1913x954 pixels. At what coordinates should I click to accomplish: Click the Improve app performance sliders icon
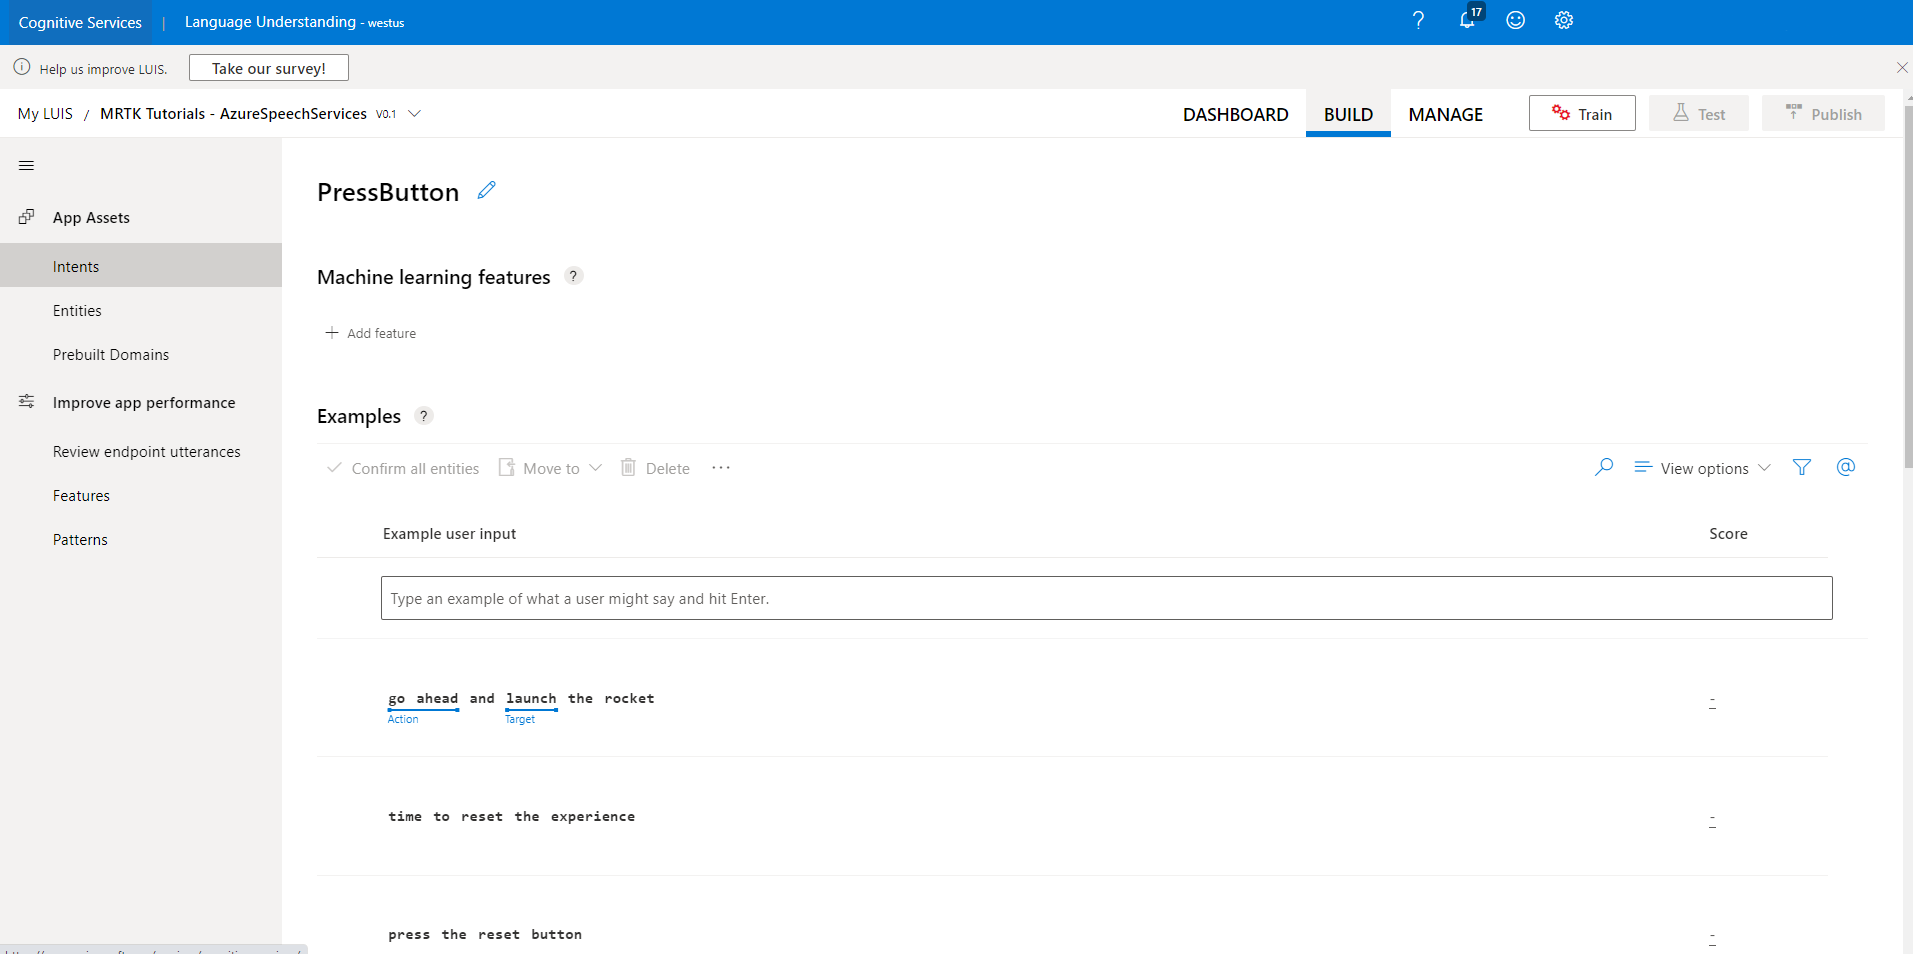pos(27,402)
